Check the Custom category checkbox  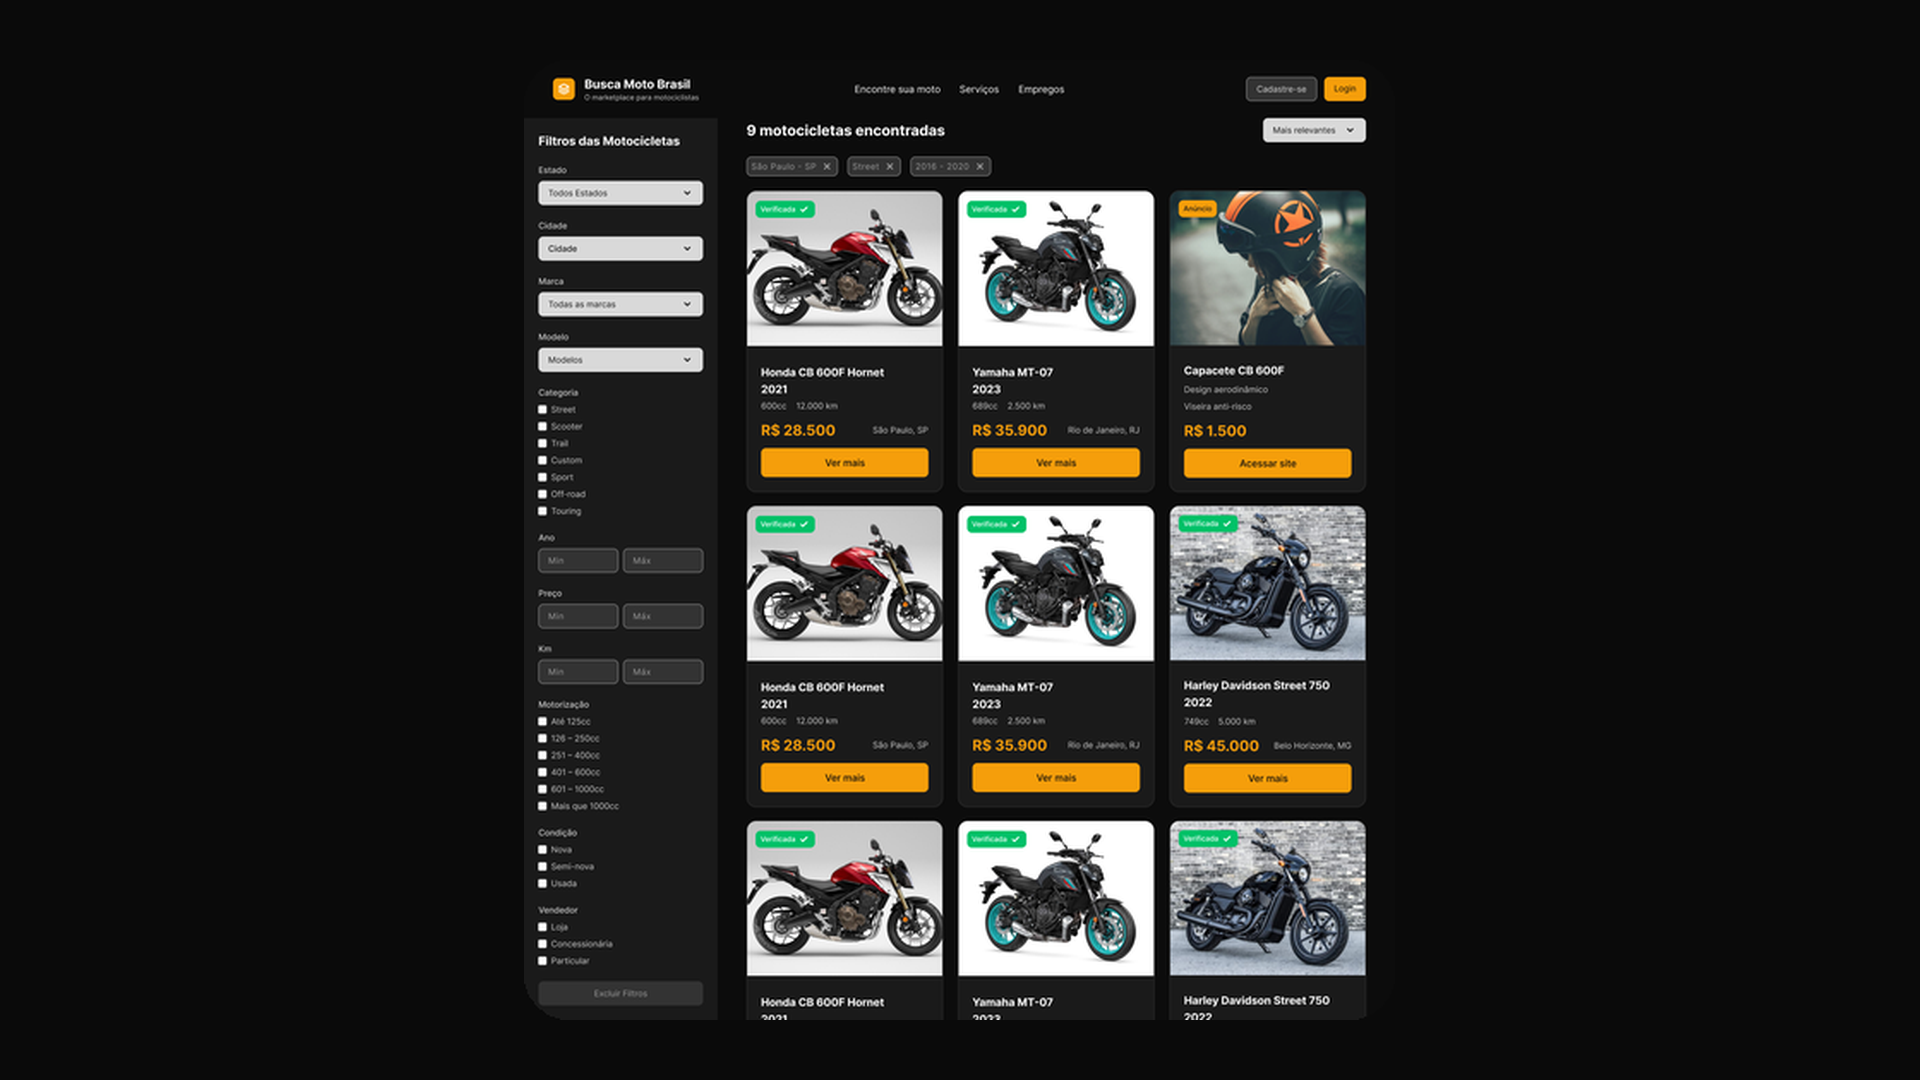[543, 461]
